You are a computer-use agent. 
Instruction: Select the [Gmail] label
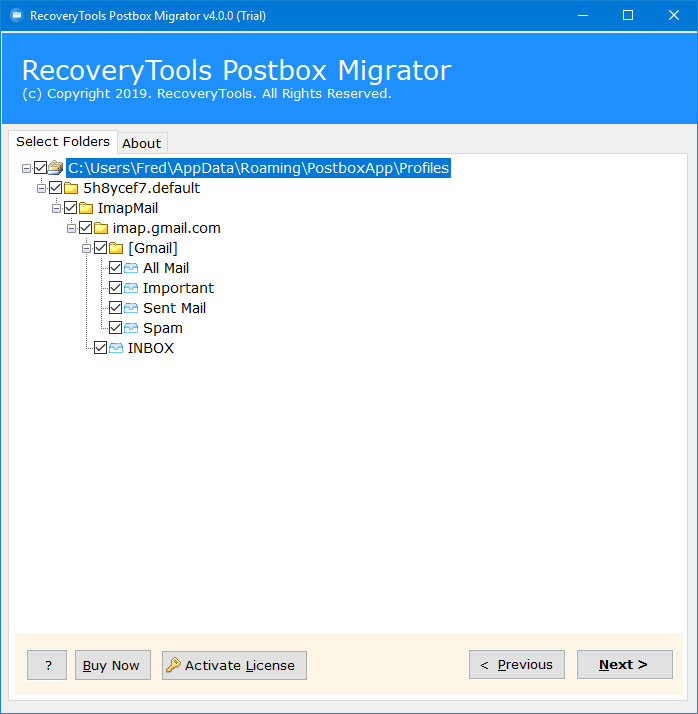tap(153, 248)
